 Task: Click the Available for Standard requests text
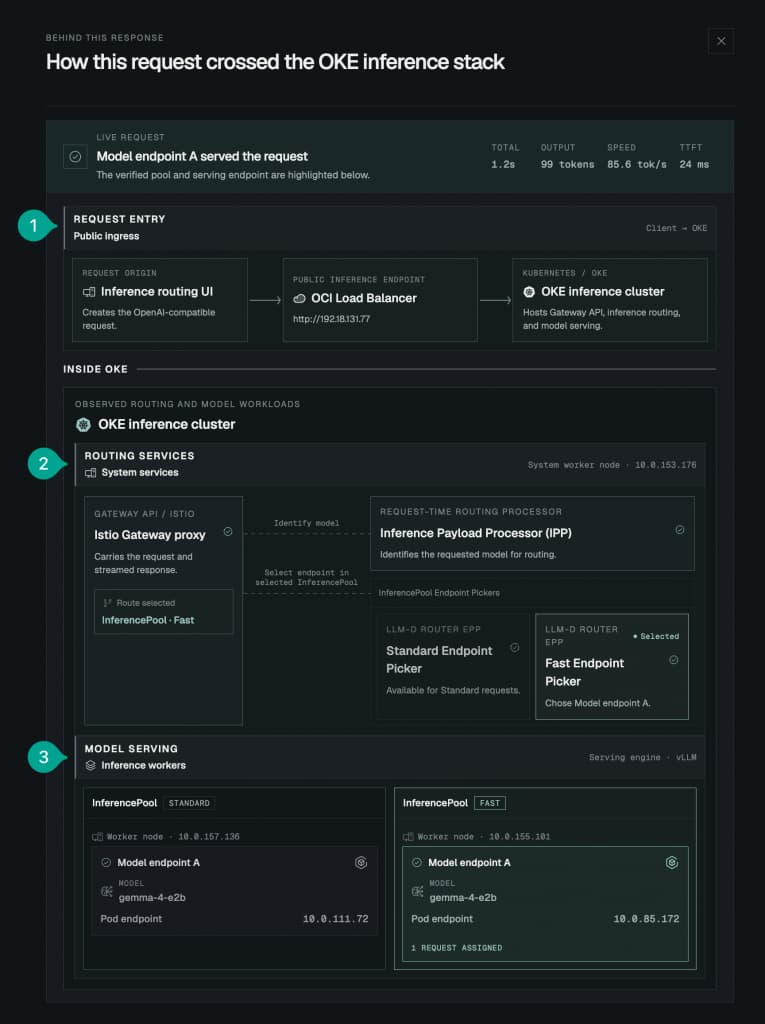453,690
